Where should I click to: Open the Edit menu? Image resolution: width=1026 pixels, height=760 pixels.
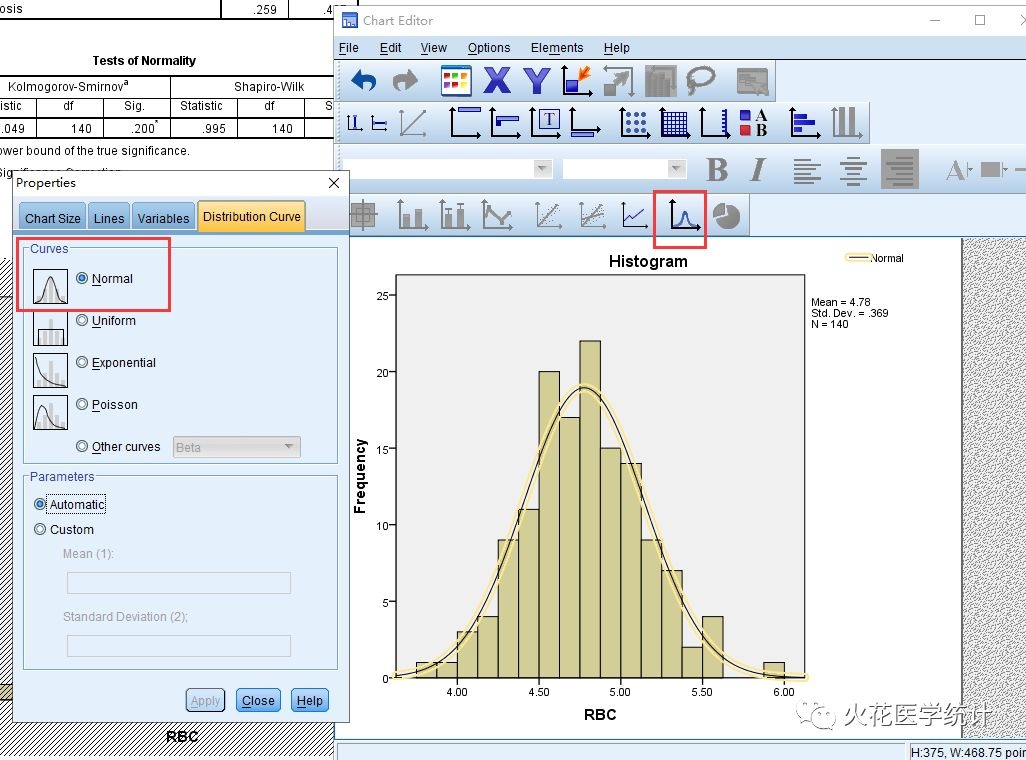(391, 48)
